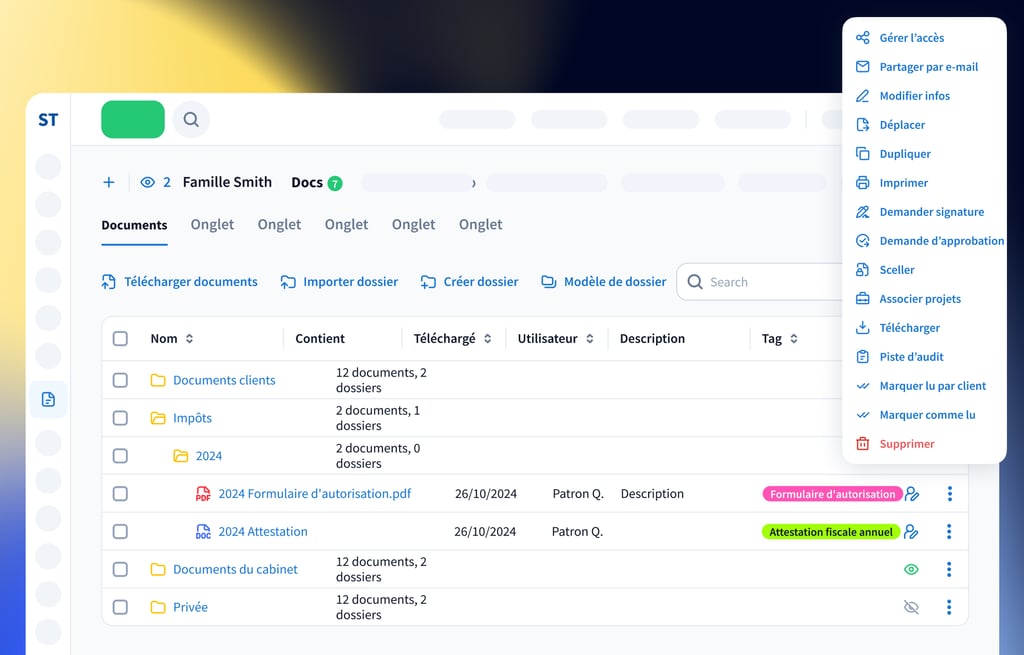Sort by Téléchargé column arrows
The height and width of the screenshot is (655, 1024).
pos(488,339)
